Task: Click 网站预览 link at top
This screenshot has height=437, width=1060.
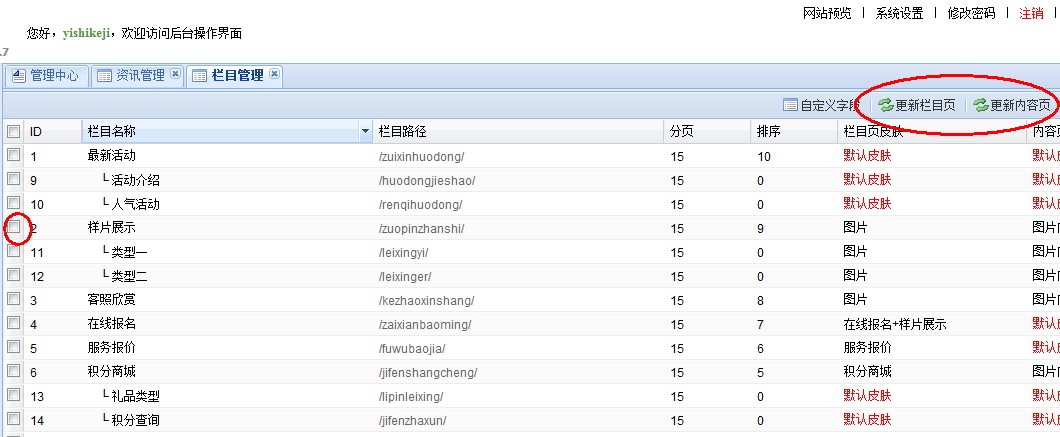Action: [827, 13]
